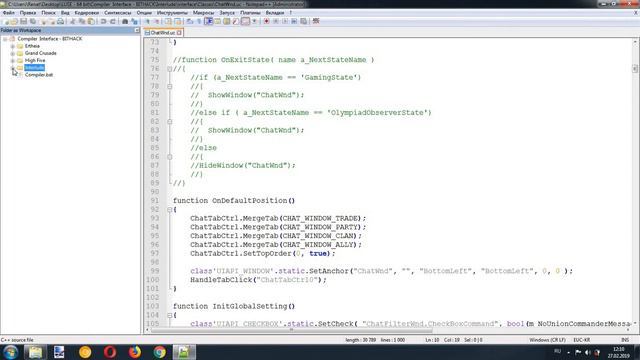Toggle the indent guide button

(x=208, y=21)
